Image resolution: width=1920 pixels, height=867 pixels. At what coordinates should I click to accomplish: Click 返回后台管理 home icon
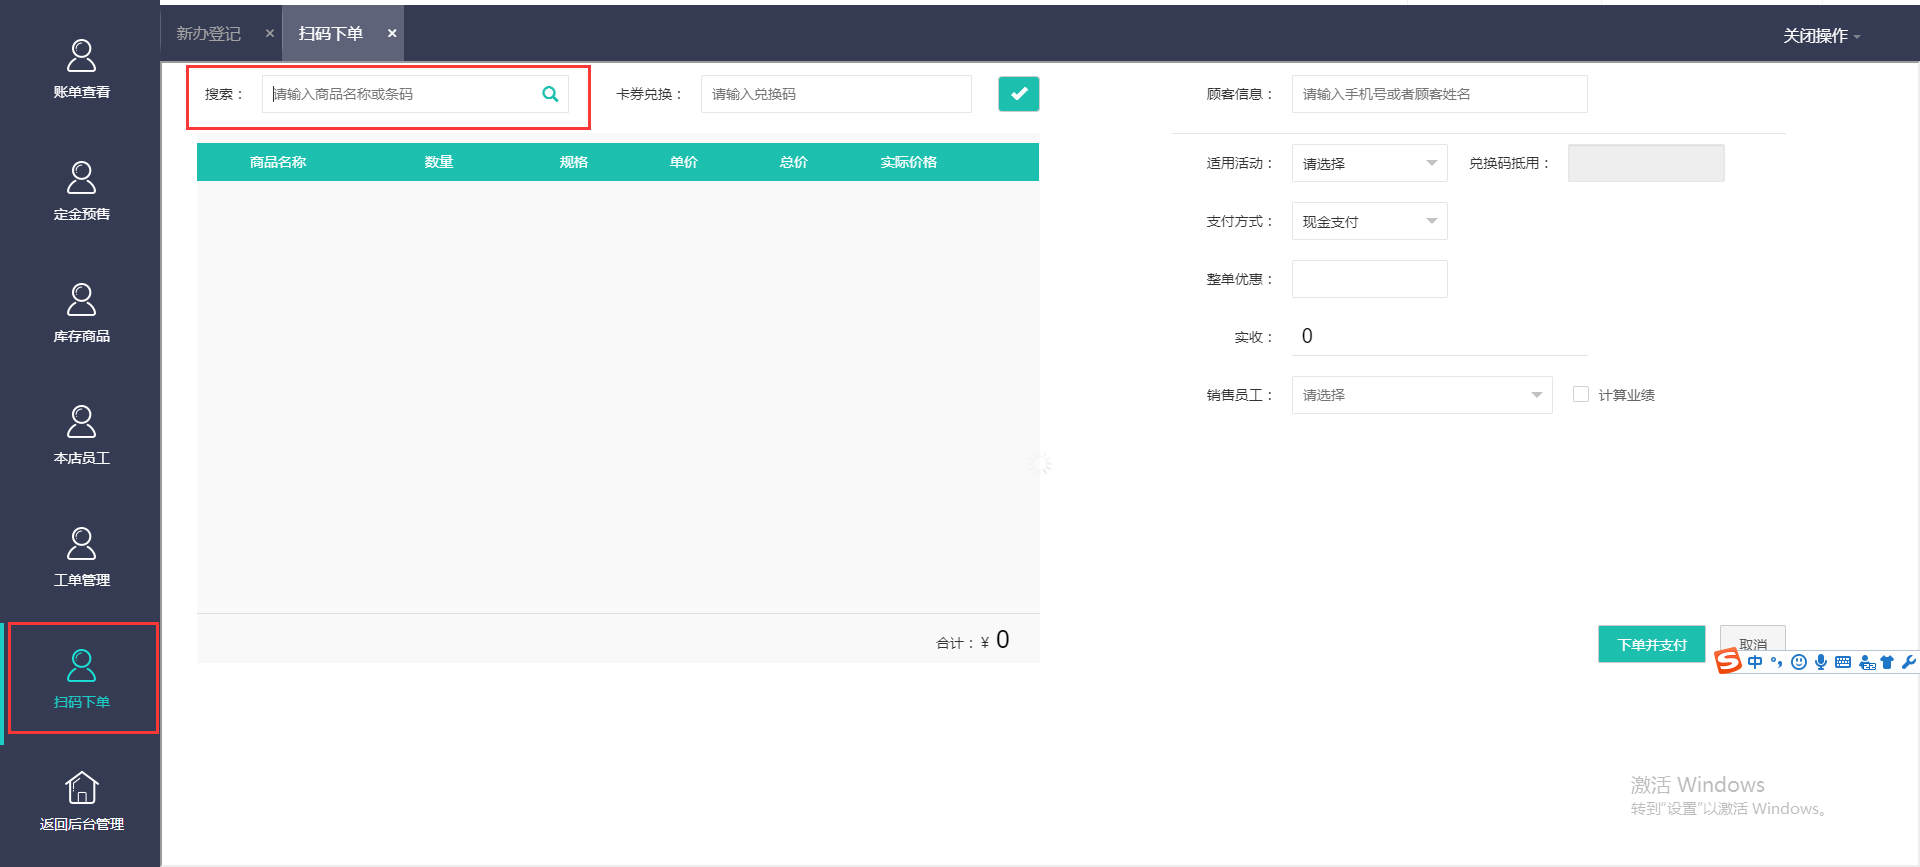81,787
